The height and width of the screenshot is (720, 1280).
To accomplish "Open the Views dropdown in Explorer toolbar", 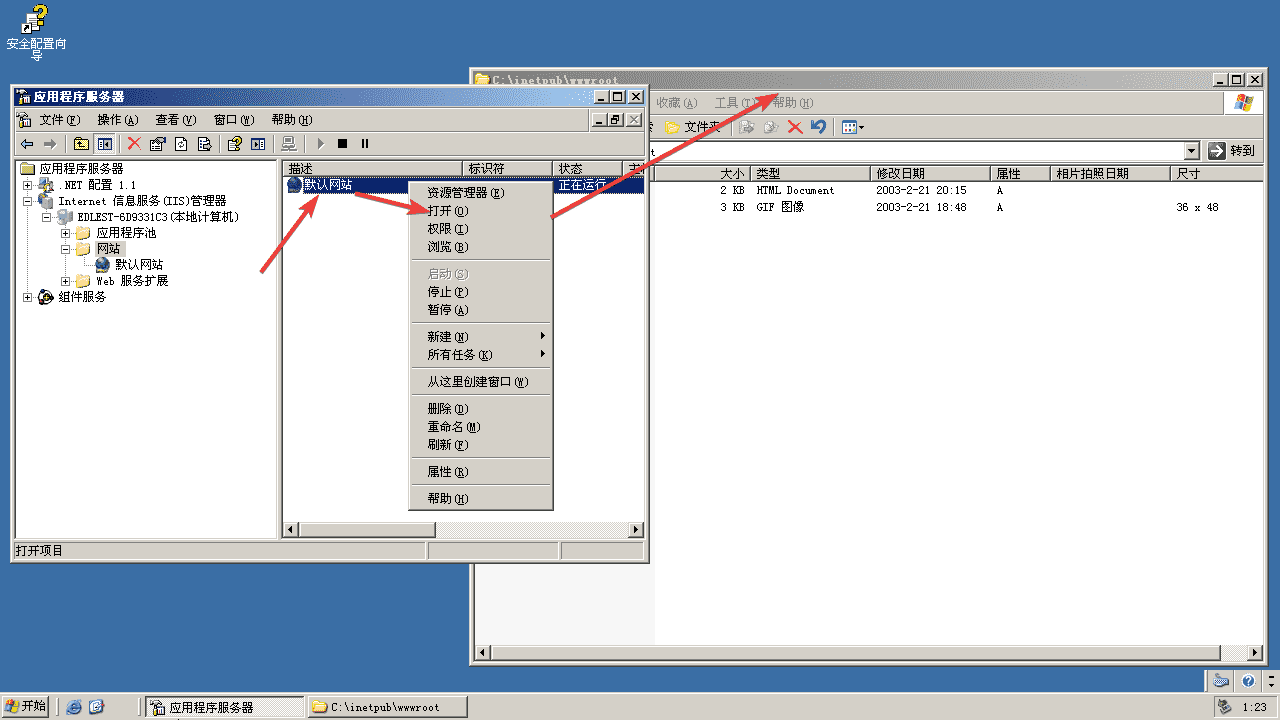I will (853, 127).
